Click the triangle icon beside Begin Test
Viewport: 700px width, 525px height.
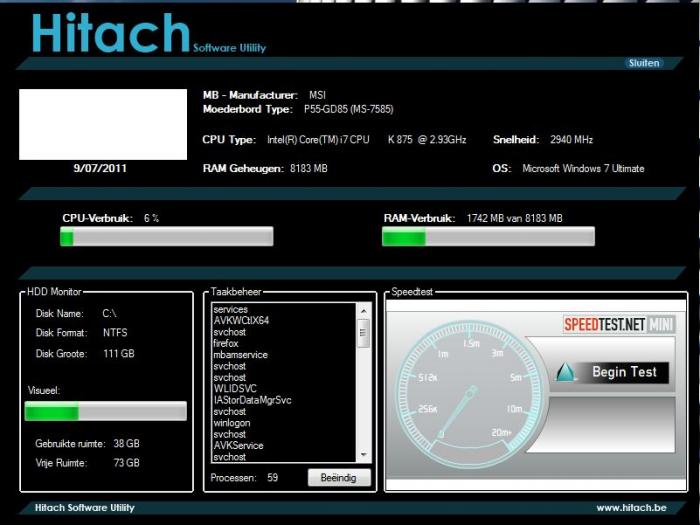coord(565,372)
